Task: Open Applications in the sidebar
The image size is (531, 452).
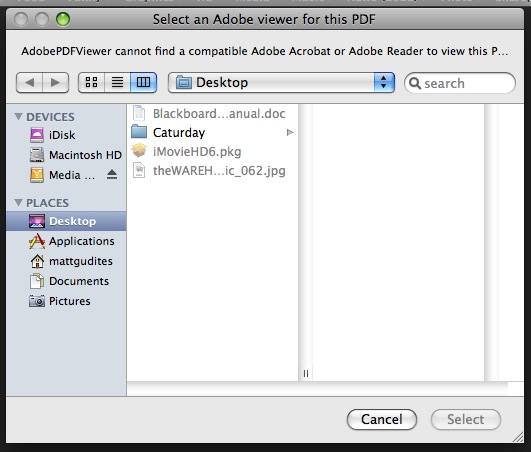Action: [x=66, y=241]
